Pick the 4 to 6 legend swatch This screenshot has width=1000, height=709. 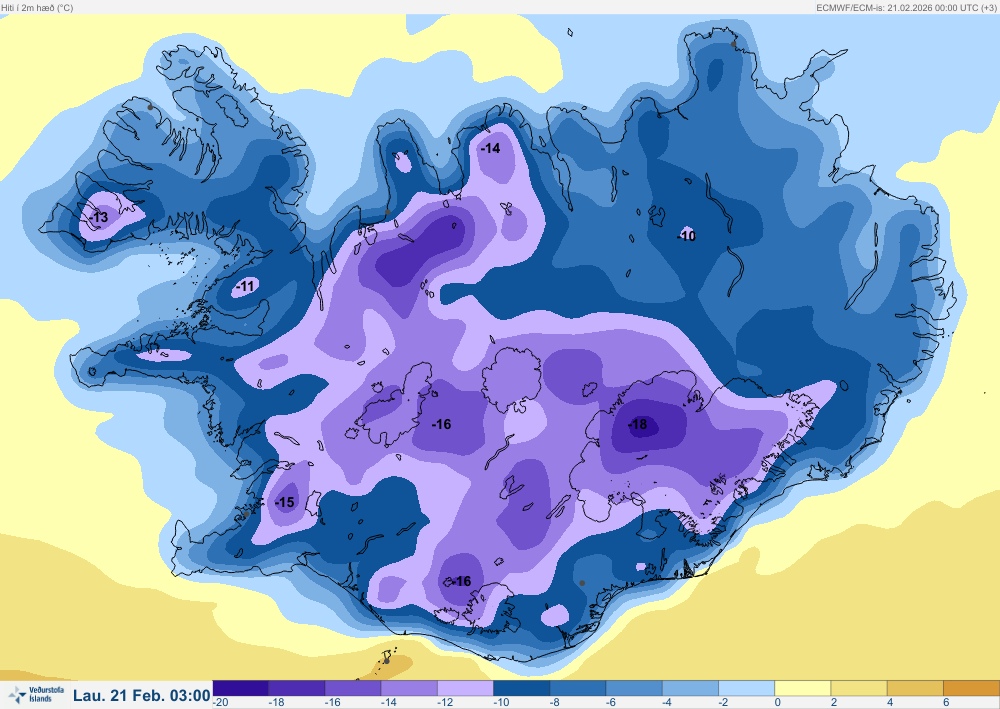tap(915, 688)
